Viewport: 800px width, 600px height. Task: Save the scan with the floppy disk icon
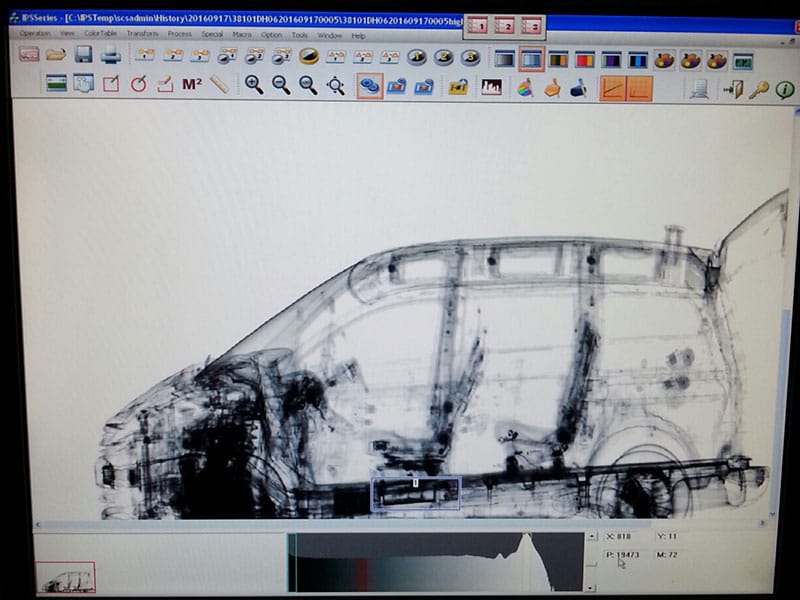(x=84, y=55)
